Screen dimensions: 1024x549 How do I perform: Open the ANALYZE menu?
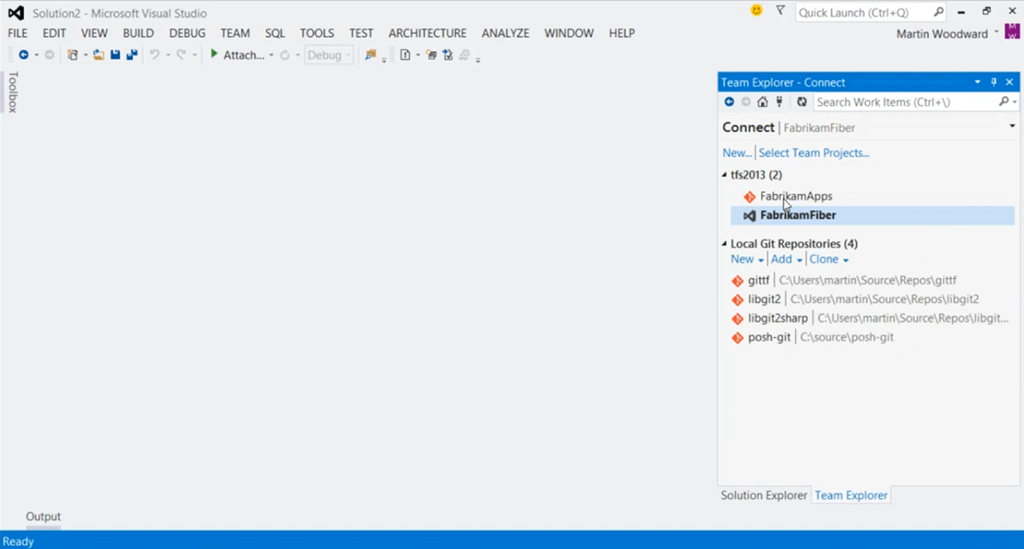point(505,33)
